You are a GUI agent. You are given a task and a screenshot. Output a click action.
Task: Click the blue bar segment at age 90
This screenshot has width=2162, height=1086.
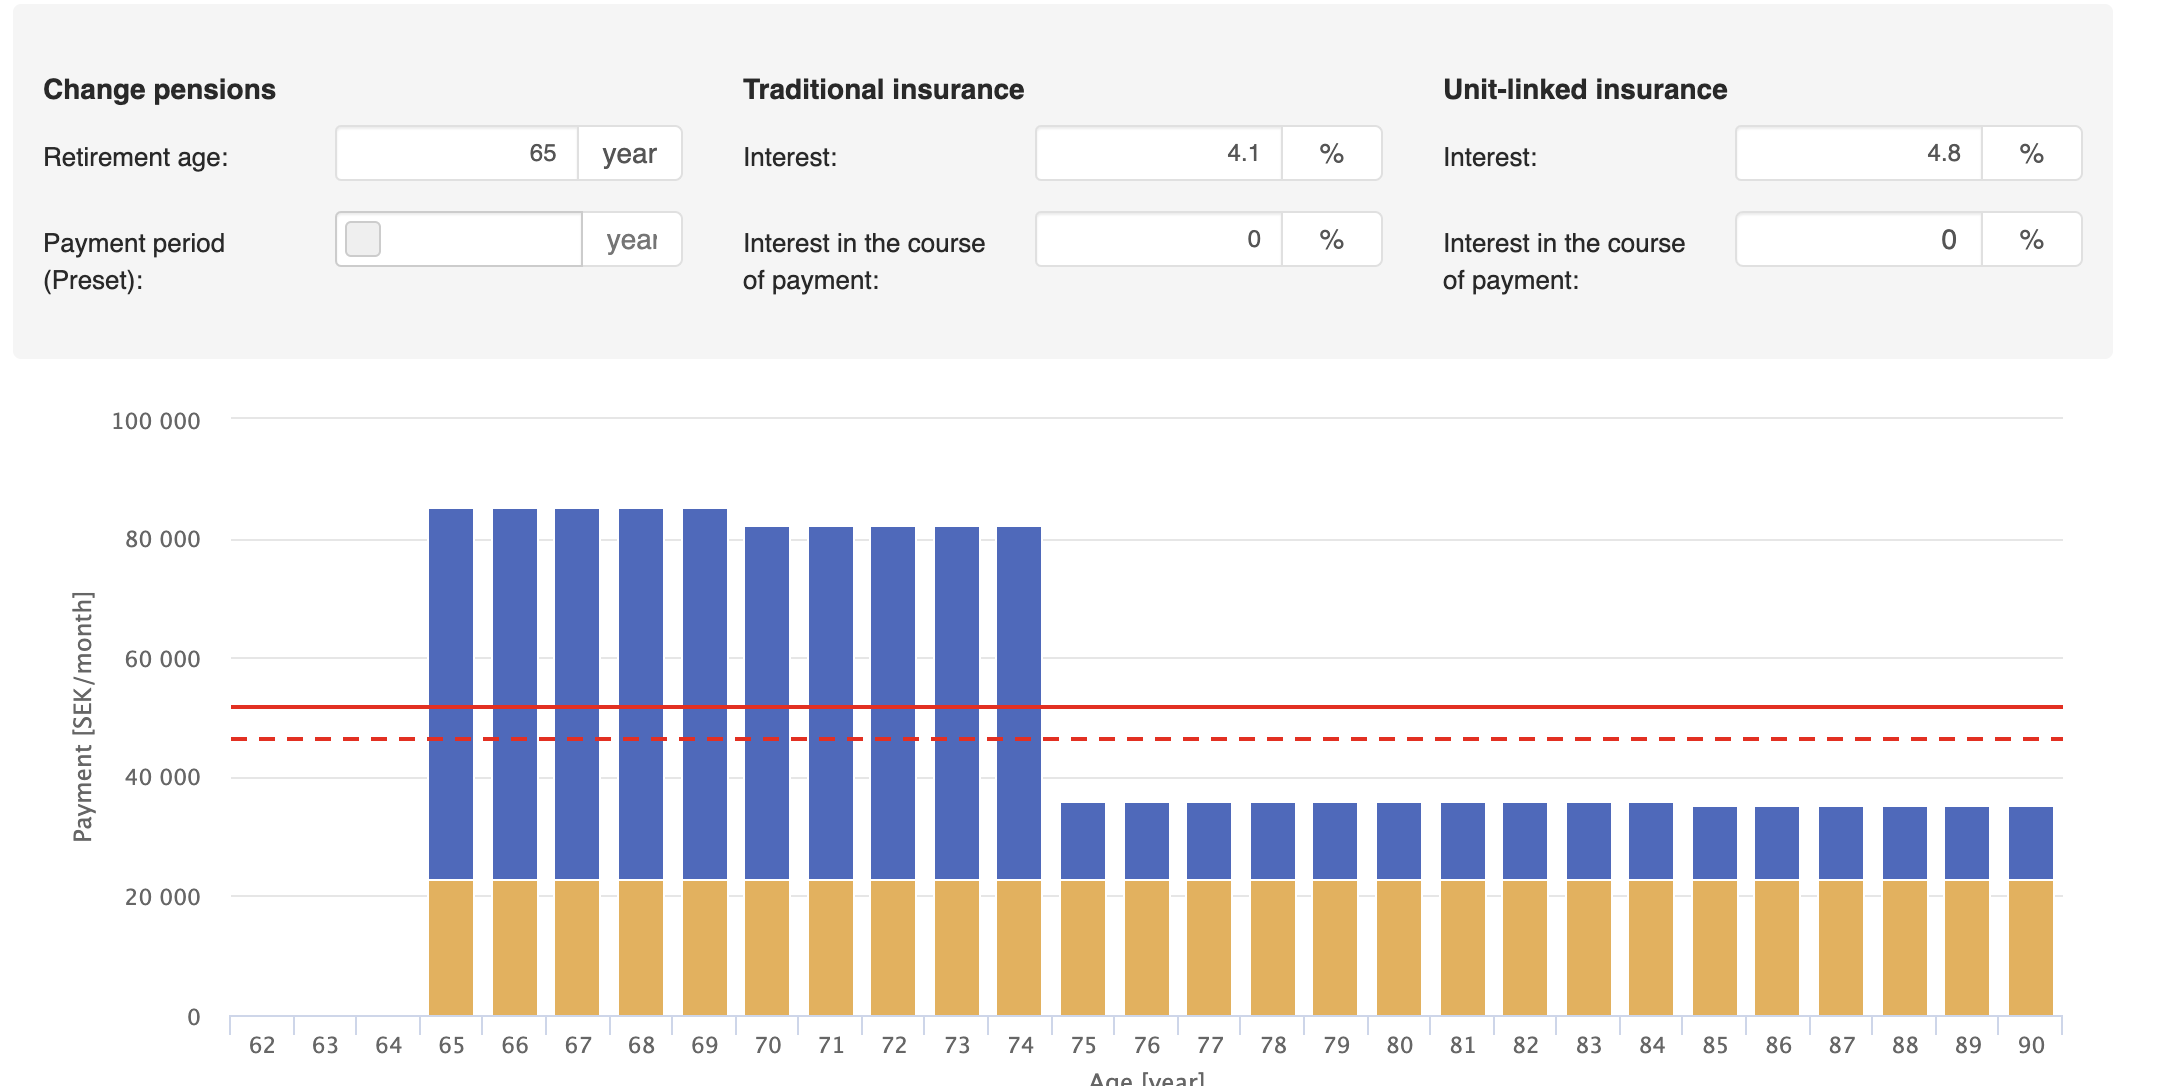(x=2031, y=843)
